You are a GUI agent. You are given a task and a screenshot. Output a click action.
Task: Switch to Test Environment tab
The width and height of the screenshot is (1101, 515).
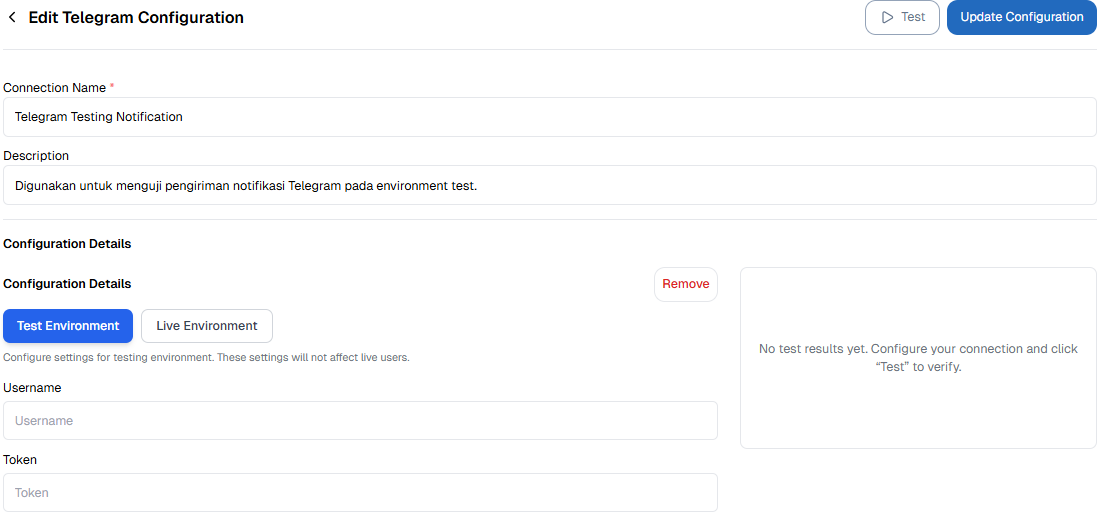tap(68, 326)
